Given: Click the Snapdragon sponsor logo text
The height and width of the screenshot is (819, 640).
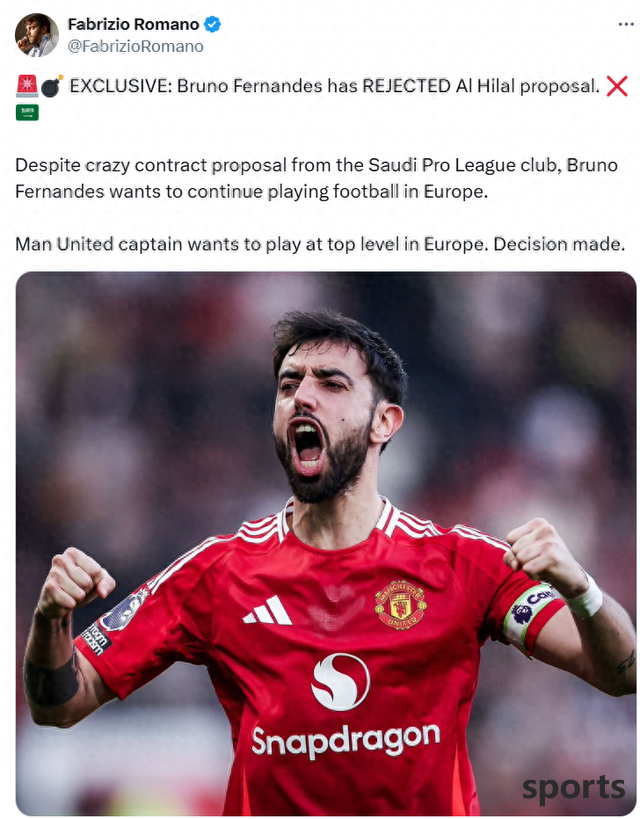Looking at the screenshot, I should coord(345,740).
